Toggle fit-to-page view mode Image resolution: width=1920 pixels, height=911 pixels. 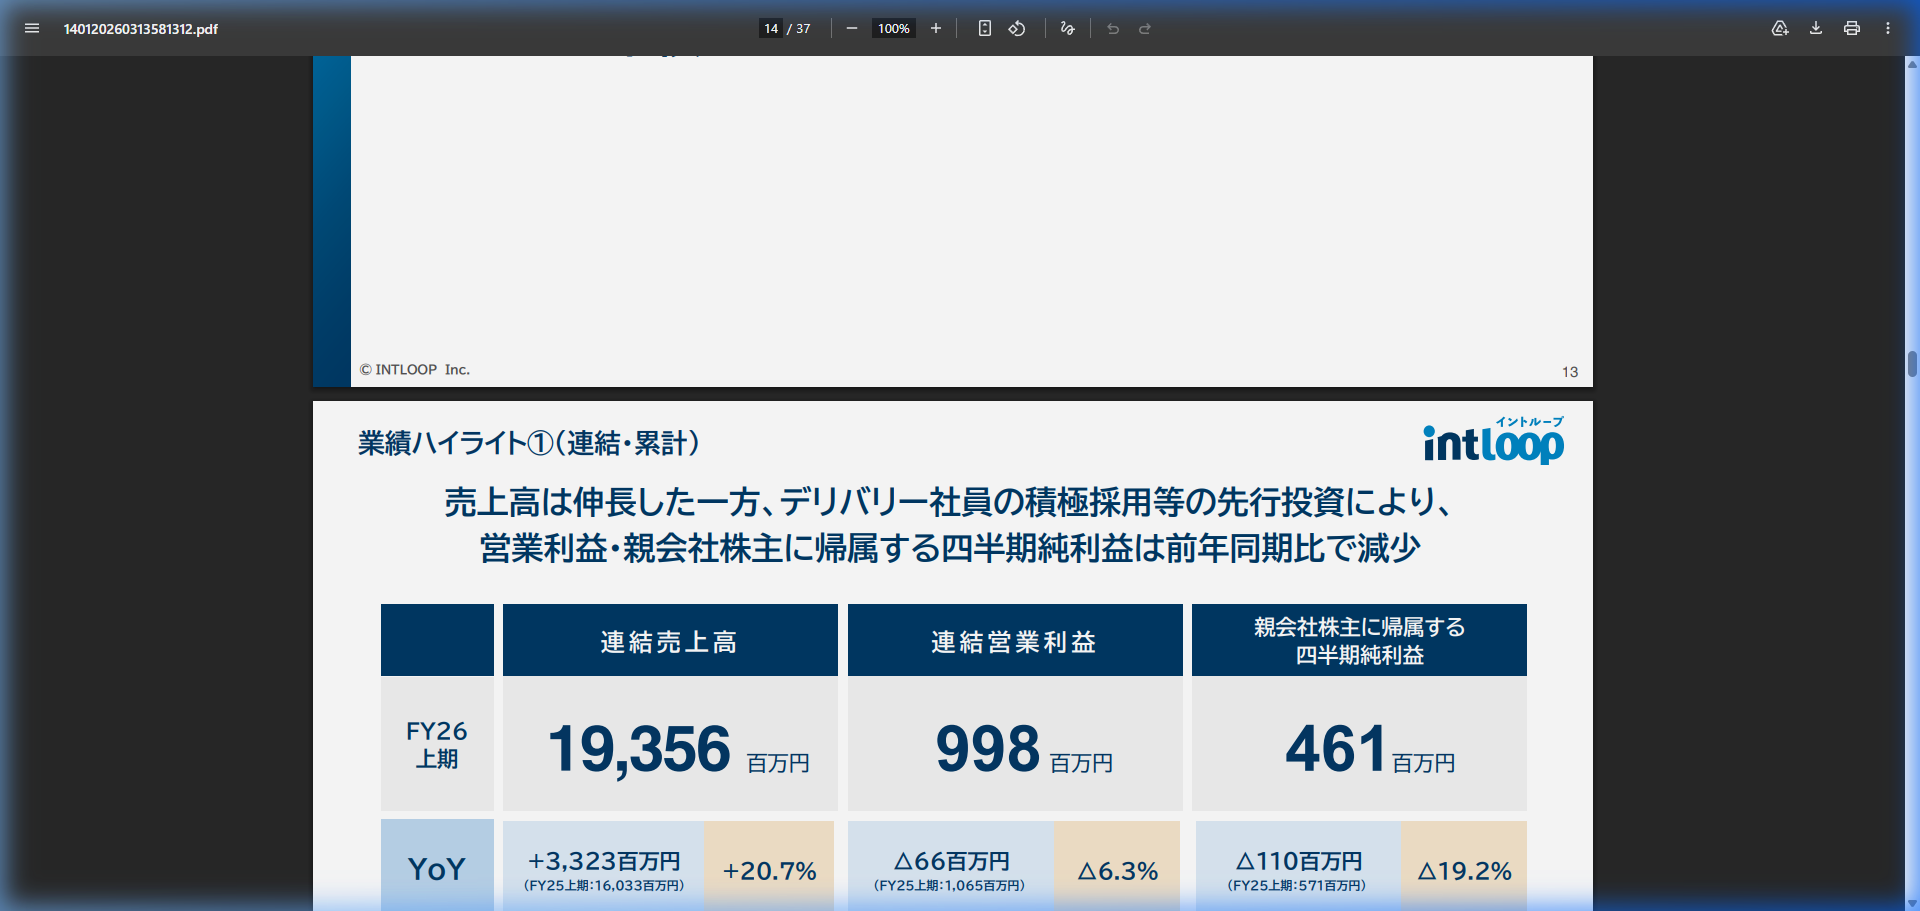coord(984,29)
